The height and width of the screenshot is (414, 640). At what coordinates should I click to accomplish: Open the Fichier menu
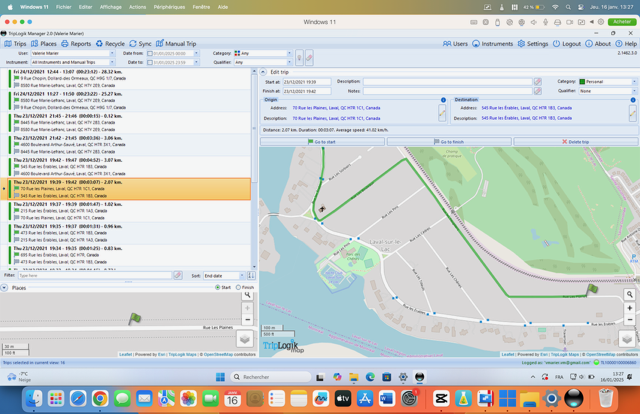coord(64,7)
